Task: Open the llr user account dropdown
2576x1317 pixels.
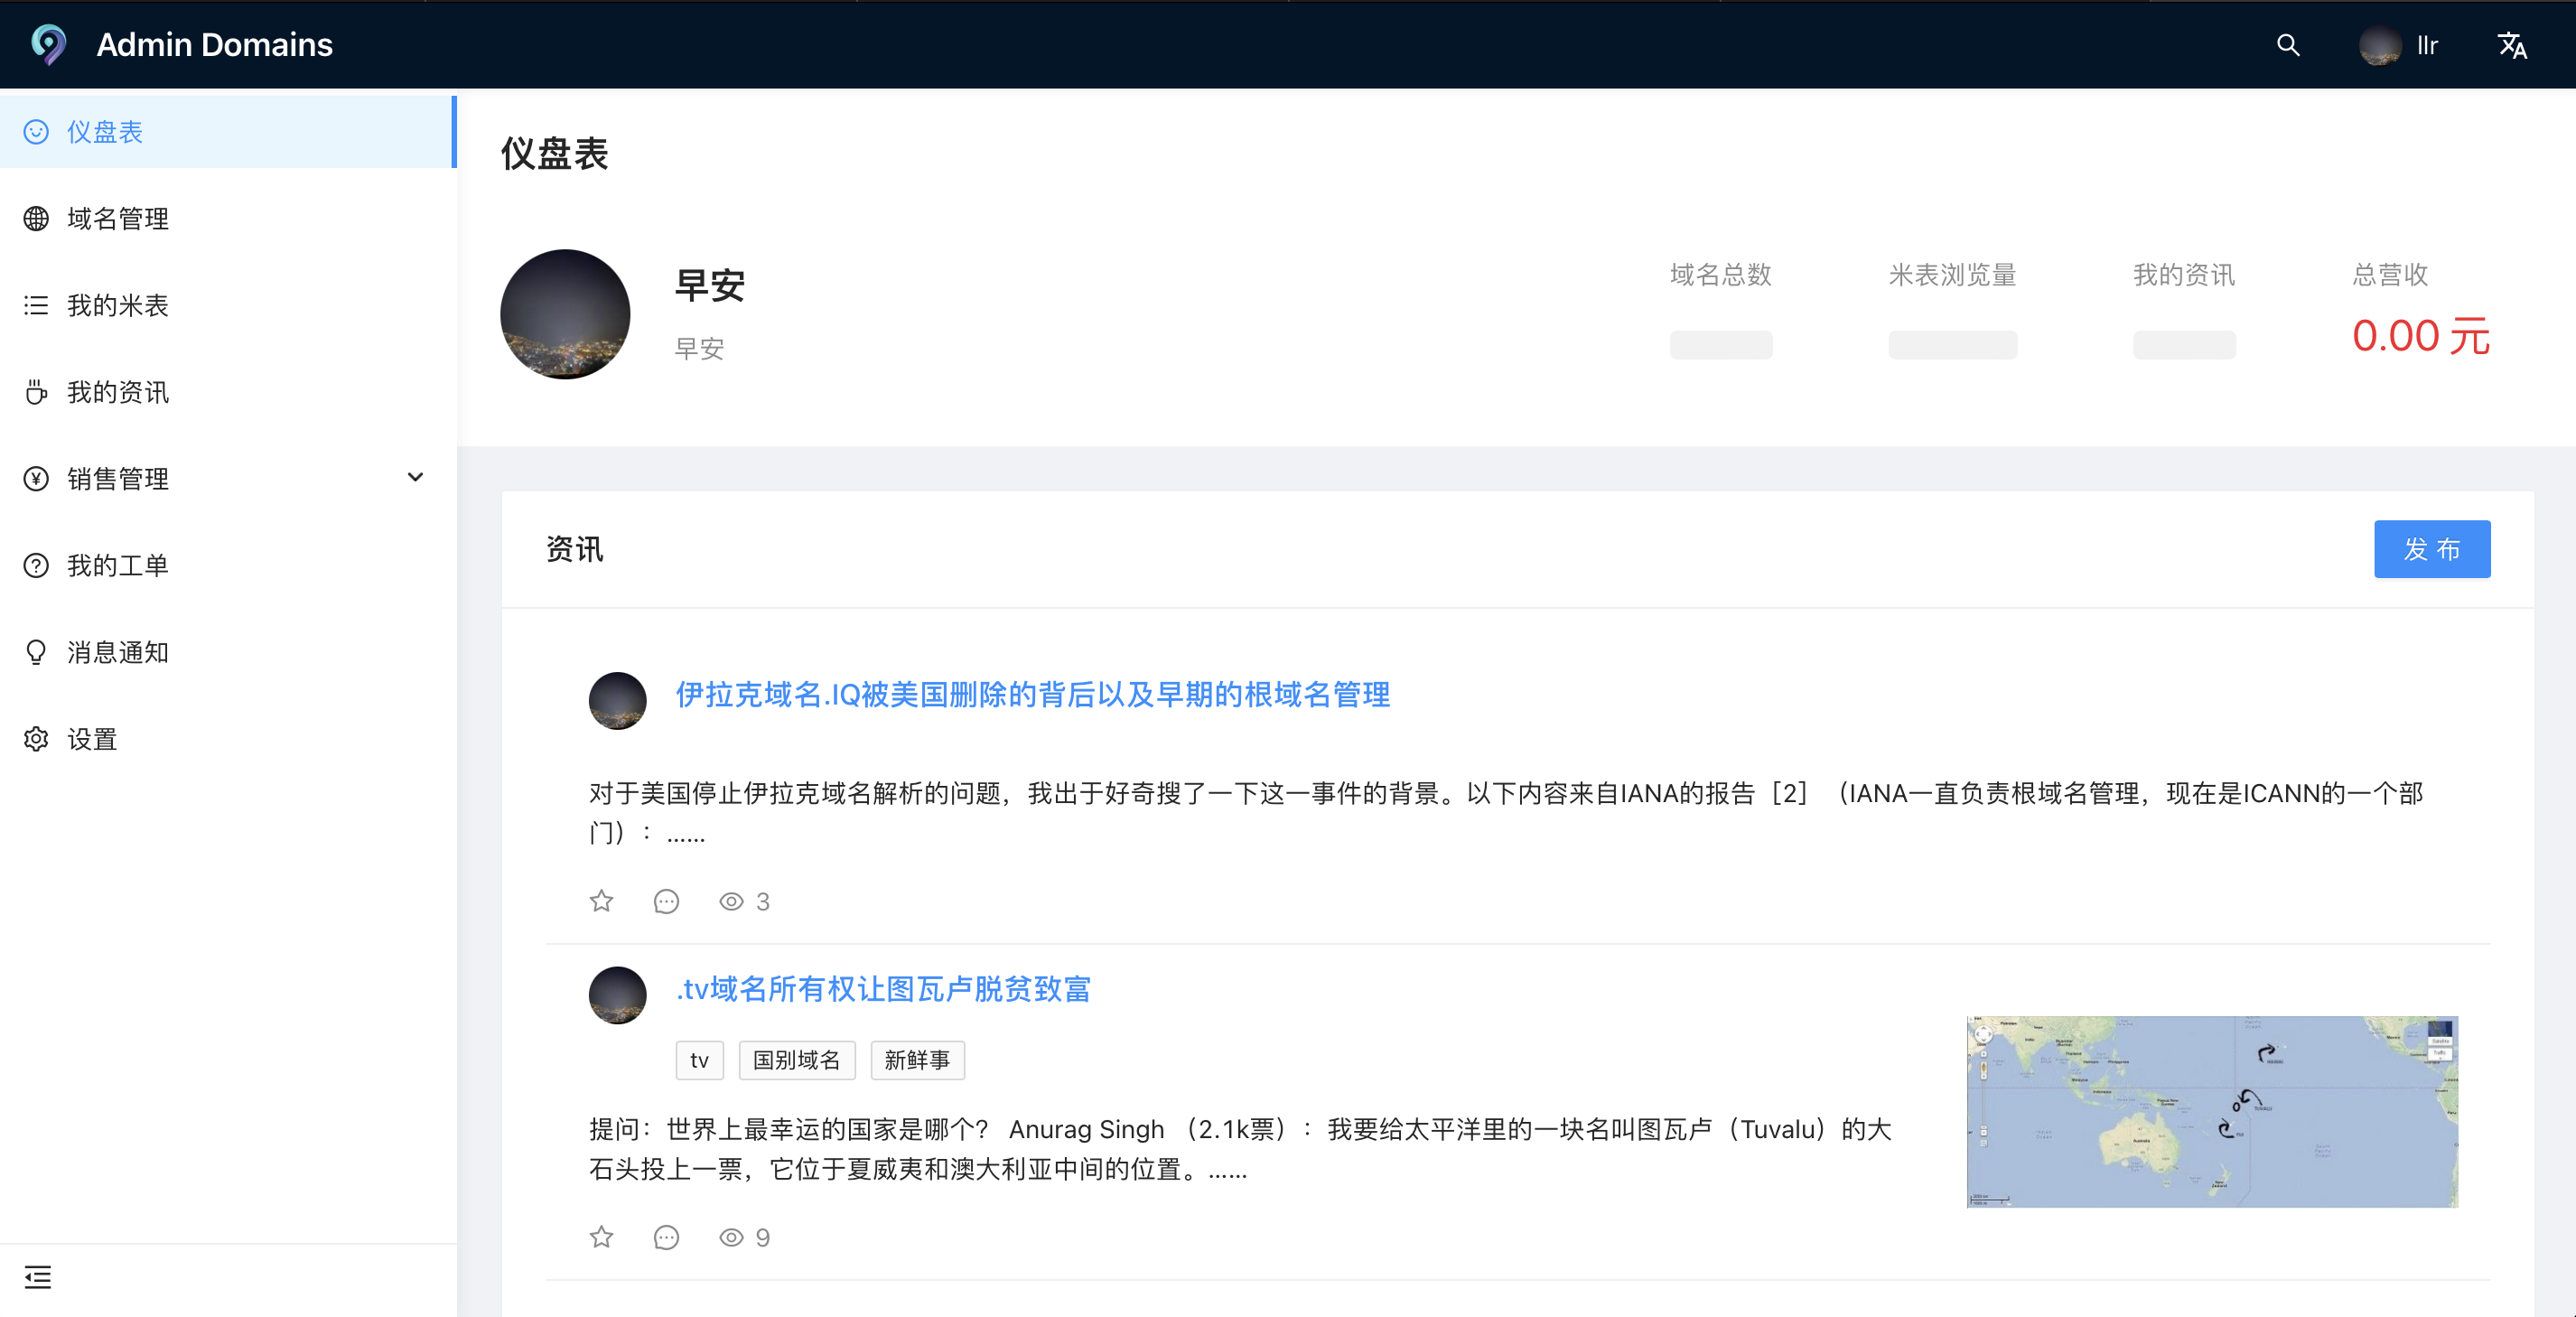Action: (2399, 45)
